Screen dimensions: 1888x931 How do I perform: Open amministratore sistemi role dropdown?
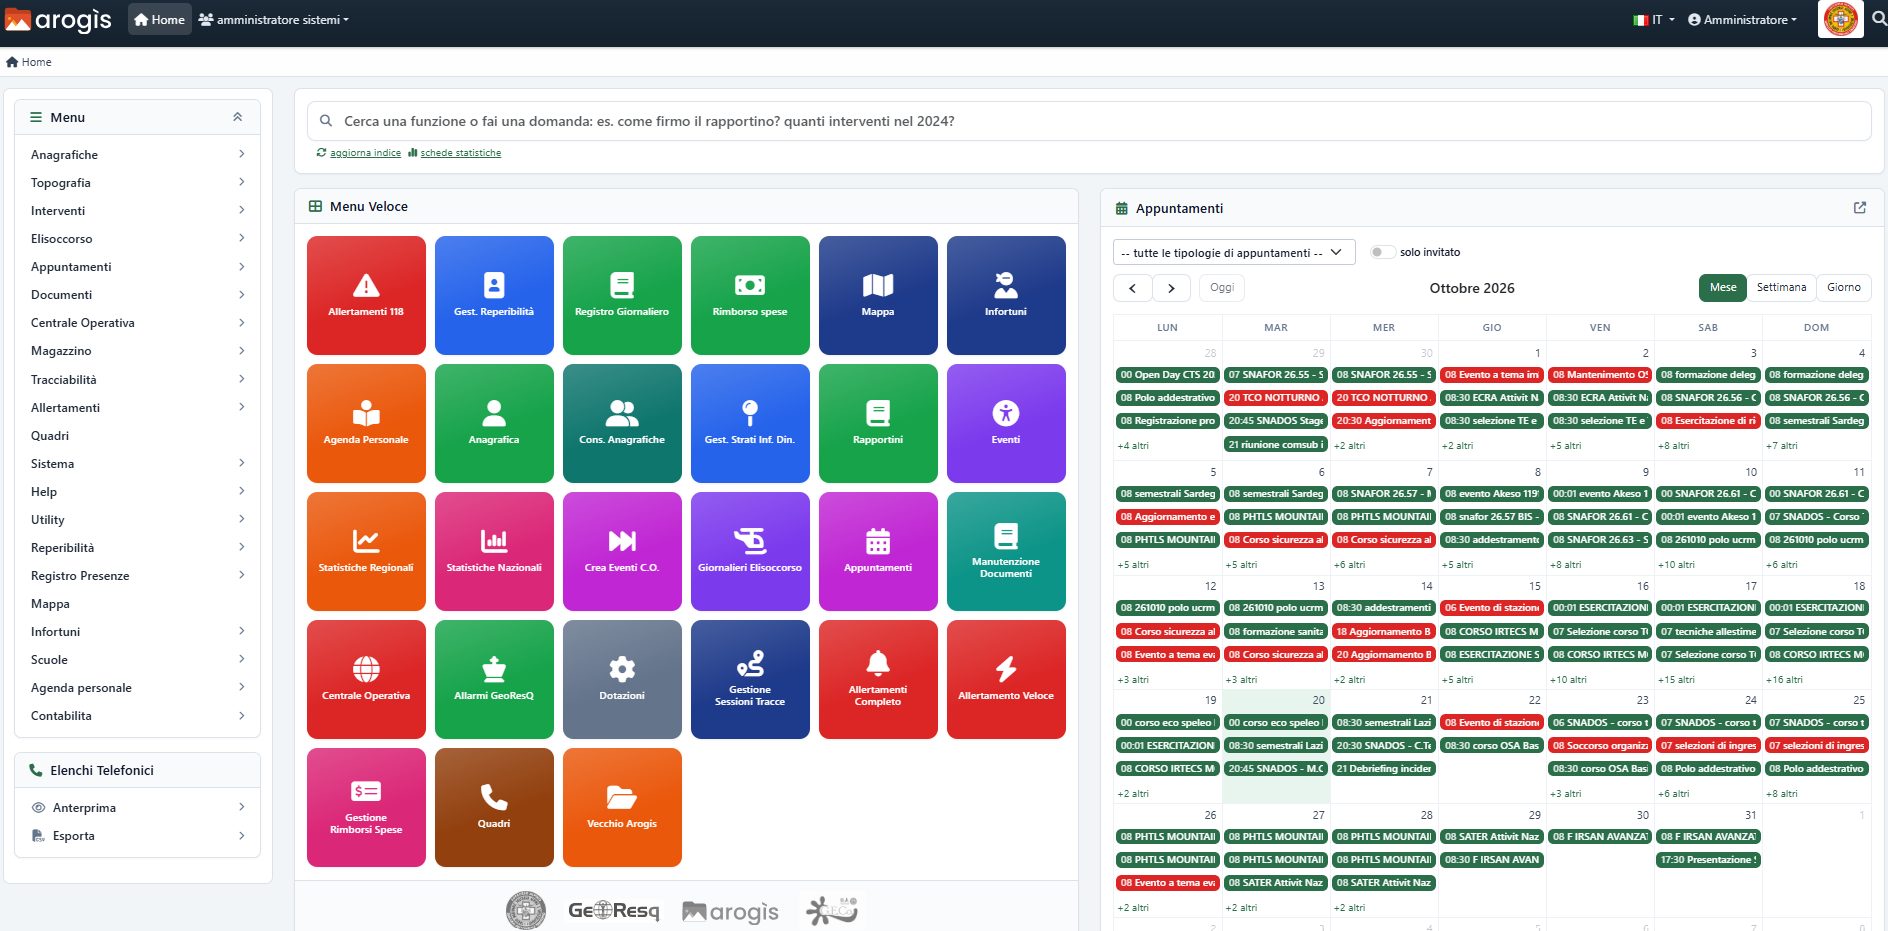tap(274, 19)
